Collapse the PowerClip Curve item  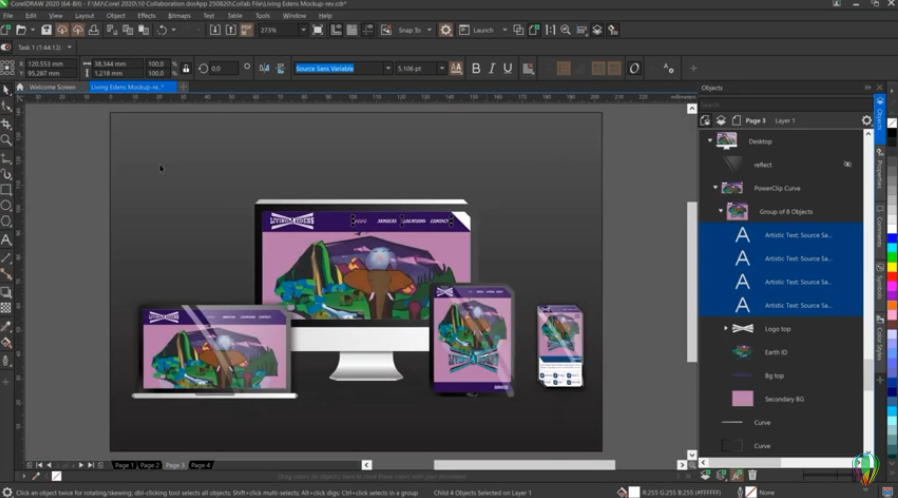tap(715, 187)
